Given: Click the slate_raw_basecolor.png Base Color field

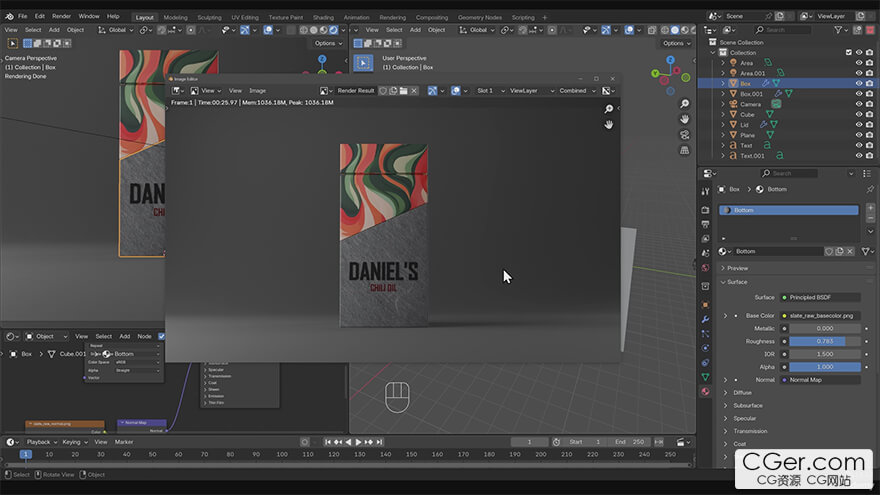Looking at the screenshot, I should pos(820,315).
